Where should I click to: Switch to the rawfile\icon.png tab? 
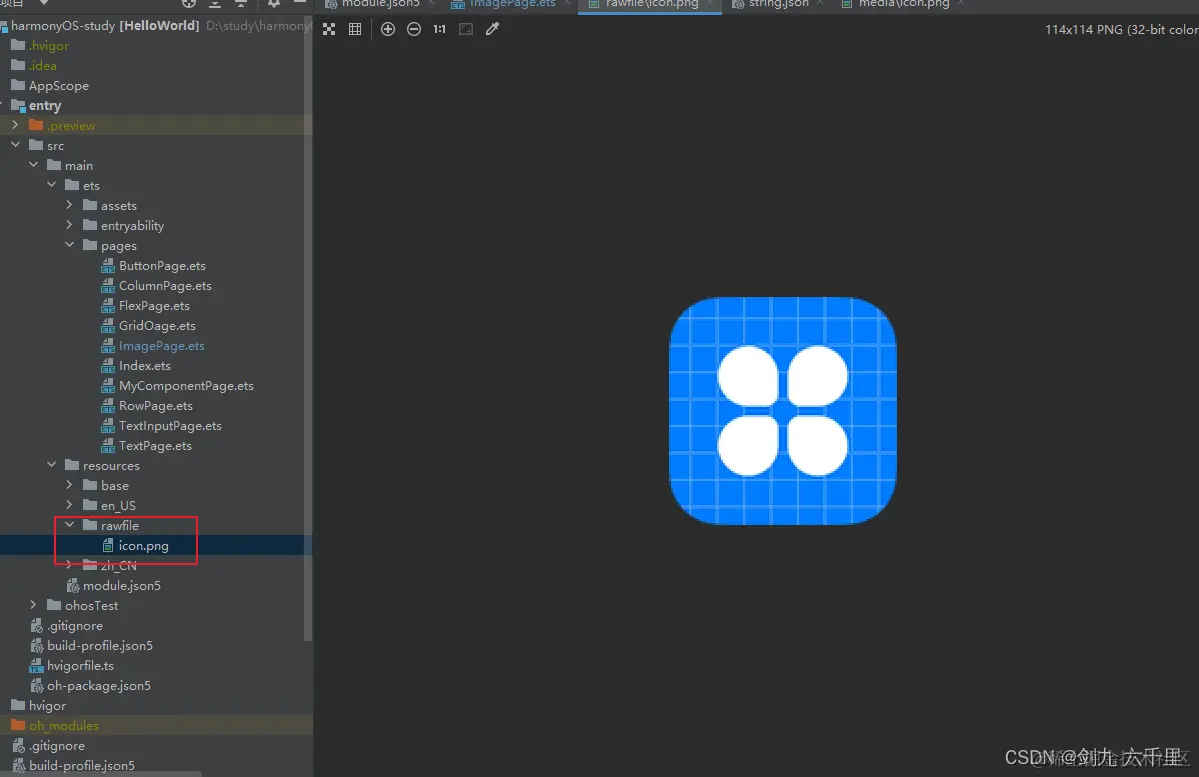point(650,5)
